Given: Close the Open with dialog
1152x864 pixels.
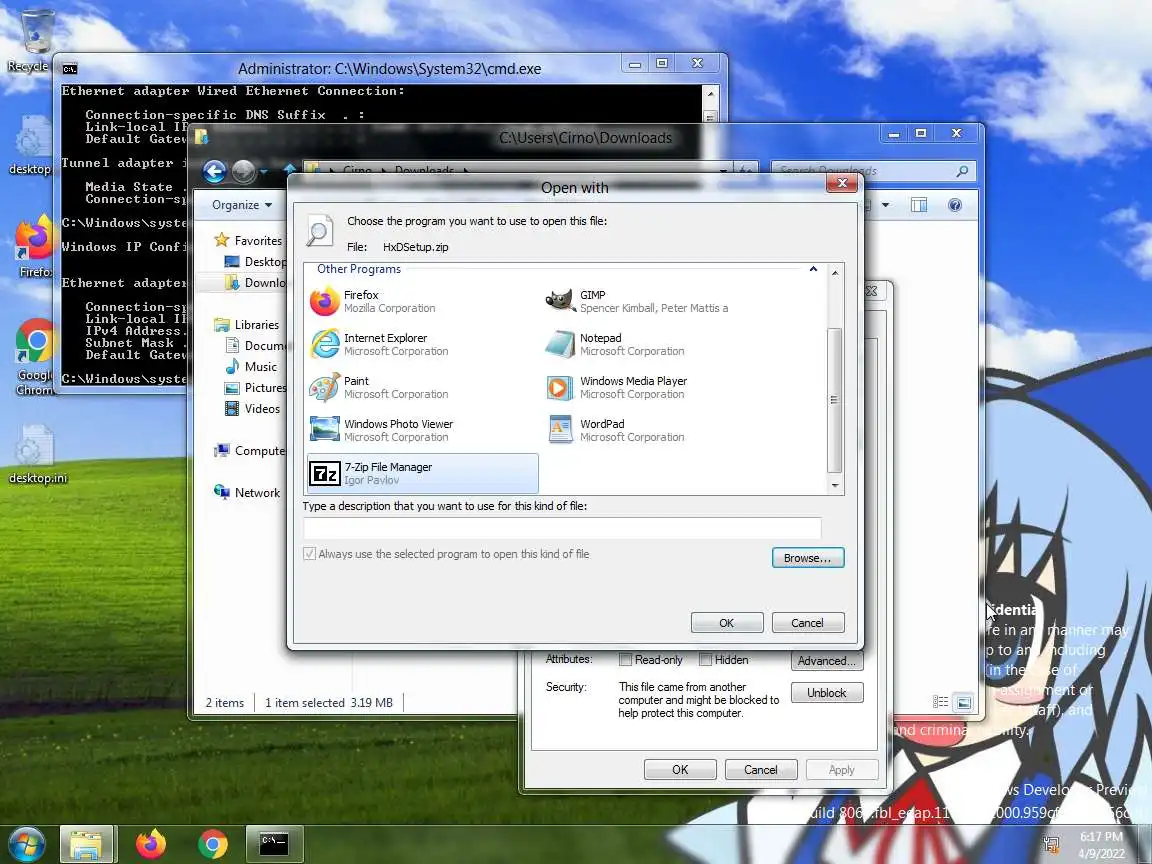Looking at the screenshot, I should 842,183.
